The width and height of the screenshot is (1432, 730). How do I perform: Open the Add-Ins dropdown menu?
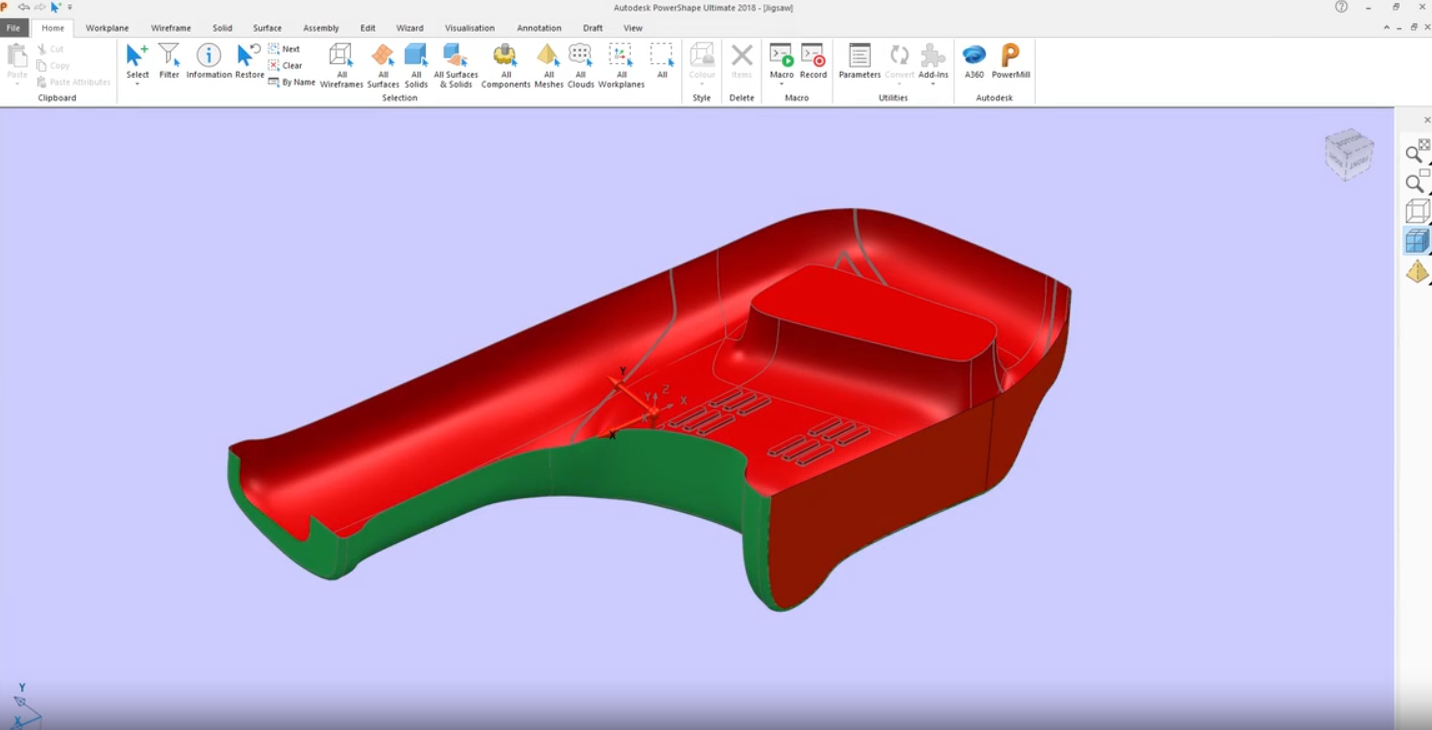point(933,85)
